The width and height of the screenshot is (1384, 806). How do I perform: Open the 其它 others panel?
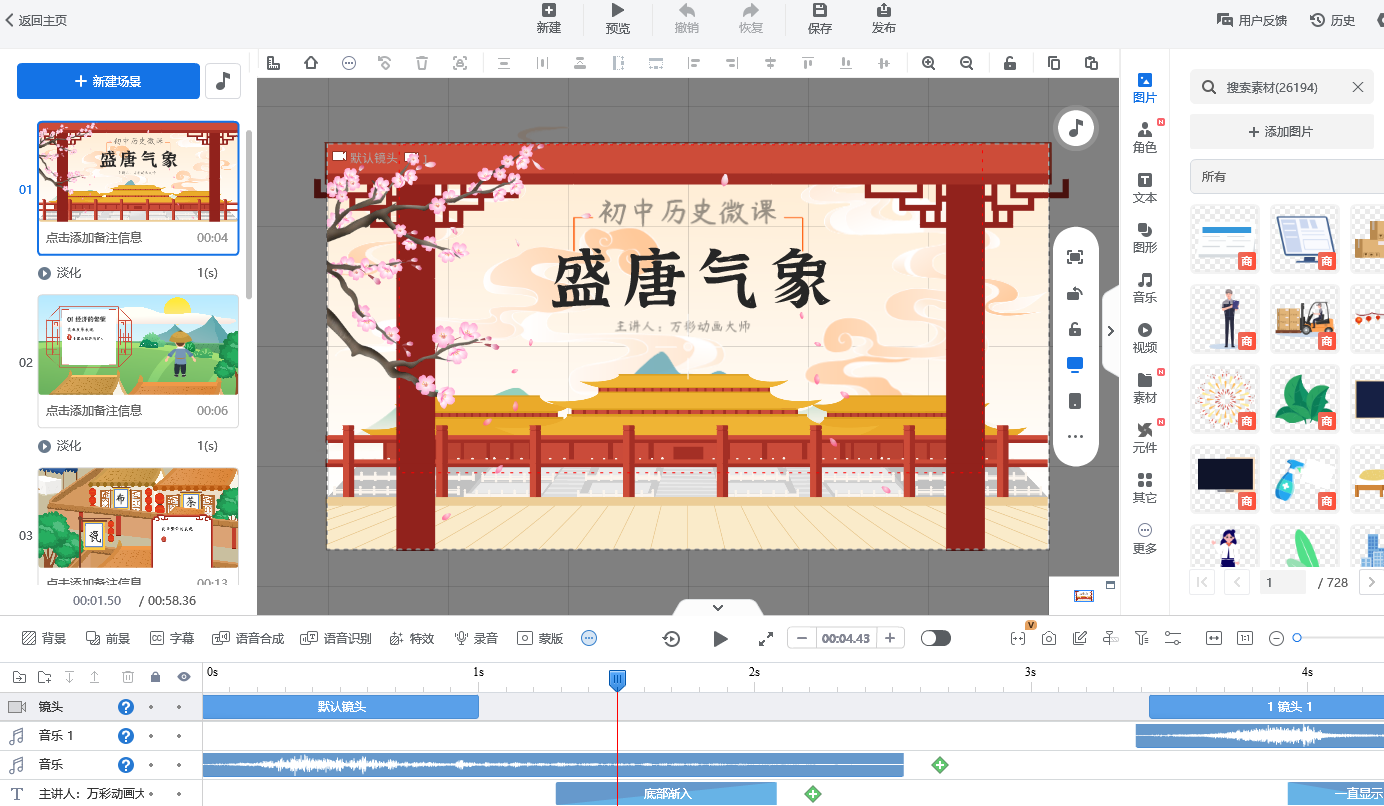pyautogui.click(x=1145, y=488)
